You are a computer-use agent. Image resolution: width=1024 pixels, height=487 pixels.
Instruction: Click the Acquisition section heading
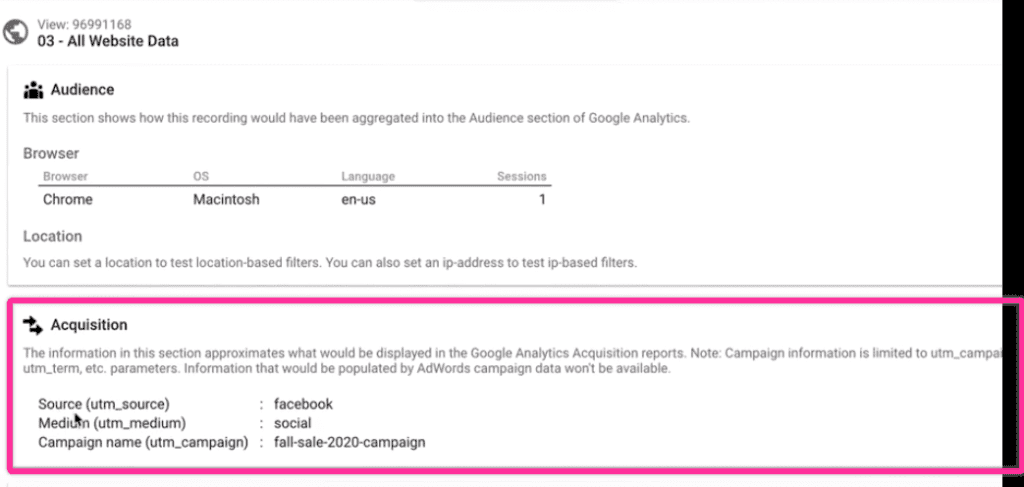(89, 324)
